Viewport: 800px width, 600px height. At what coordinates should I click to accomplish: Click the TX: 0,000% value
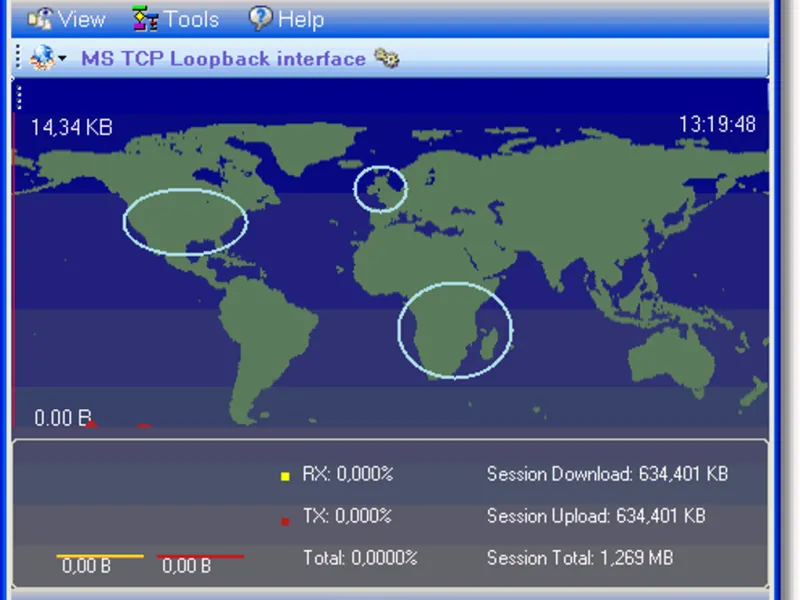coord(347,516)
